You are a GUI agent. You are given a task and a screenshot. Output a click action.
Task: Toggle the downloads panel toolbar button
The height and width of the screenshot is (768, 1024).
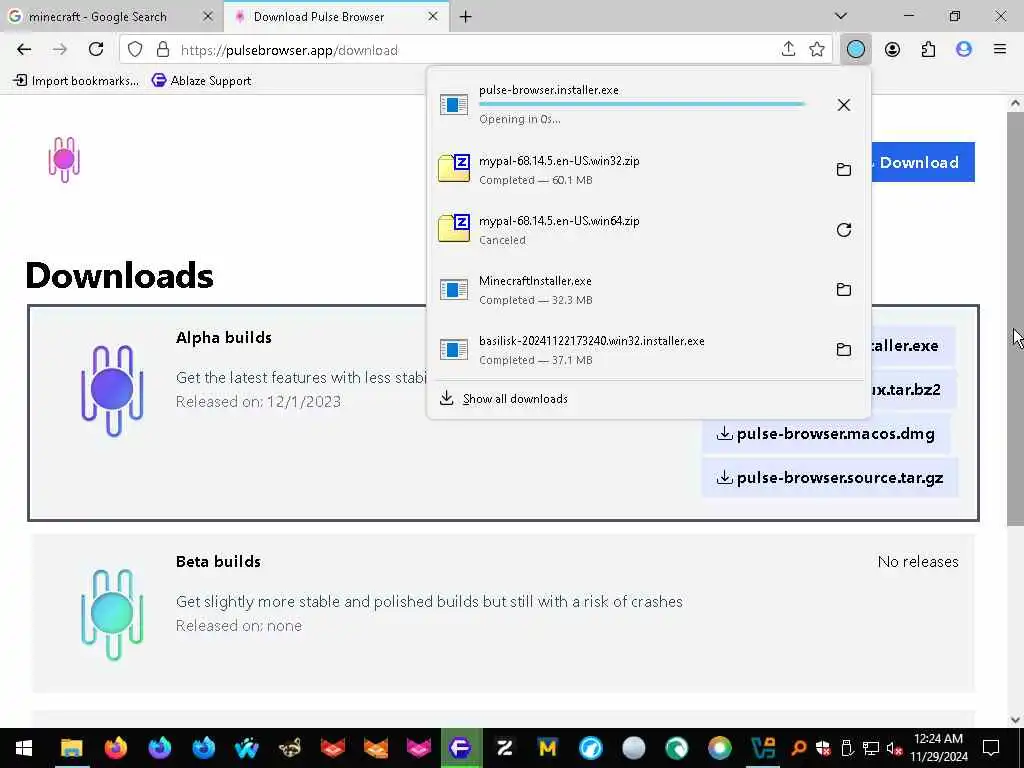856,50
